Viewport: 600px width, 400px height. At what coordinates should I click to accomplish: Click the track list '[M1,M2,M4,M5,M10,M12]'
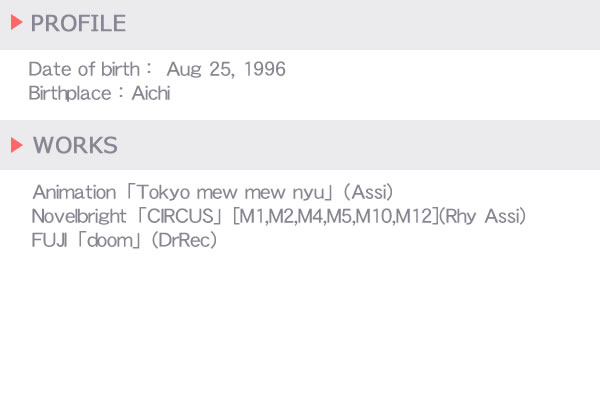336,216
